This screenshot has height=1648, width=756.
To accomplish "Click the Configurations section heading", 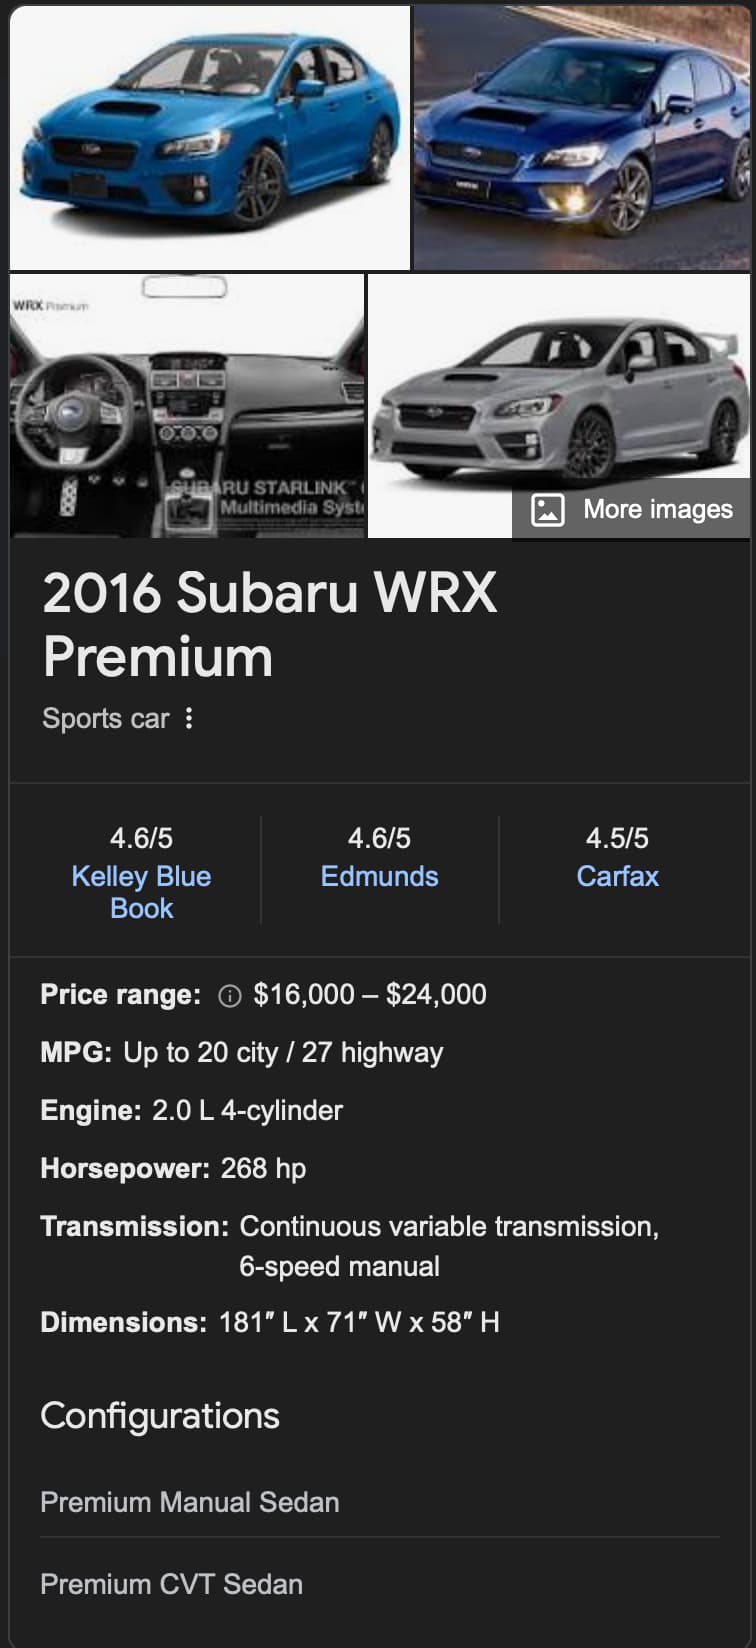I will 160,1416.
